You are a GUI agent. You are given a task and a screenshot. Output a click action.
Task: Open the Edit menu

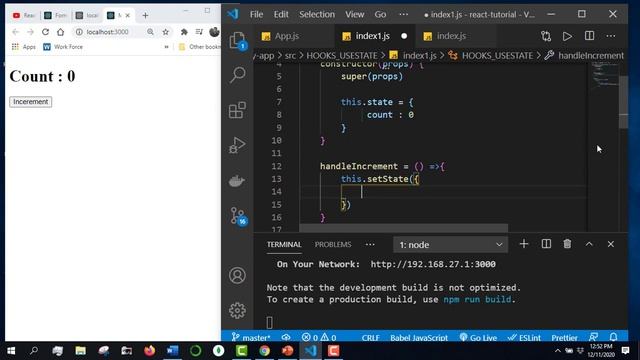[281, 14]
